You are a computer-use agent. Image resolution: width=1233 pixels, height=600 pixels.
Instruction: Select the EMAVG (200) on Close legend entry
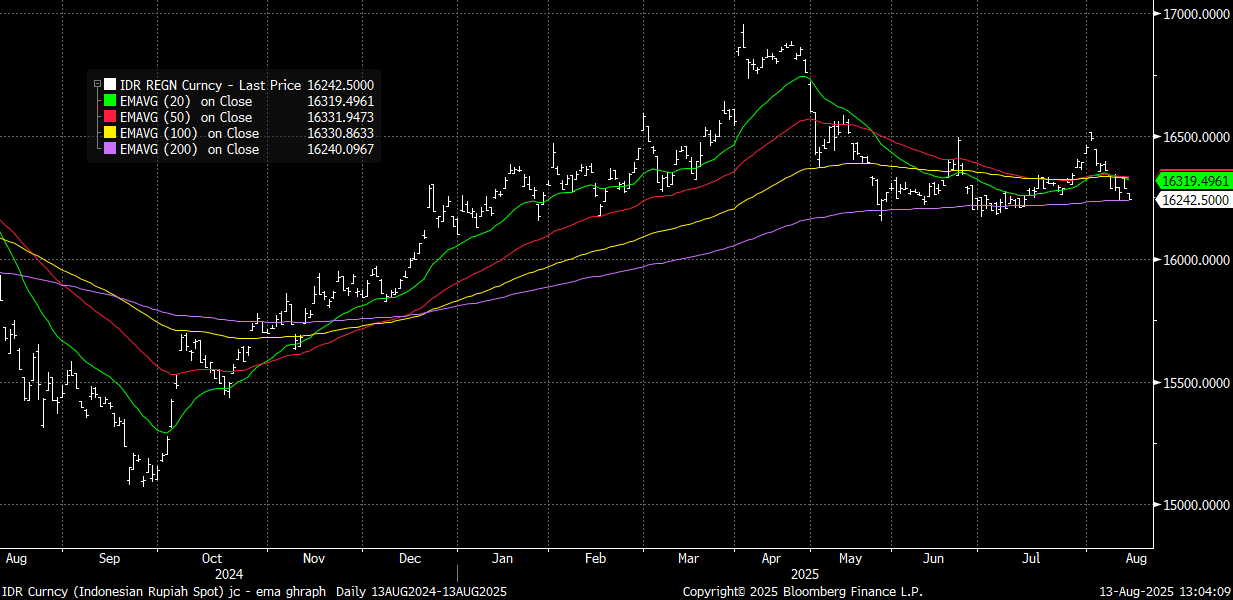(188, 150)
